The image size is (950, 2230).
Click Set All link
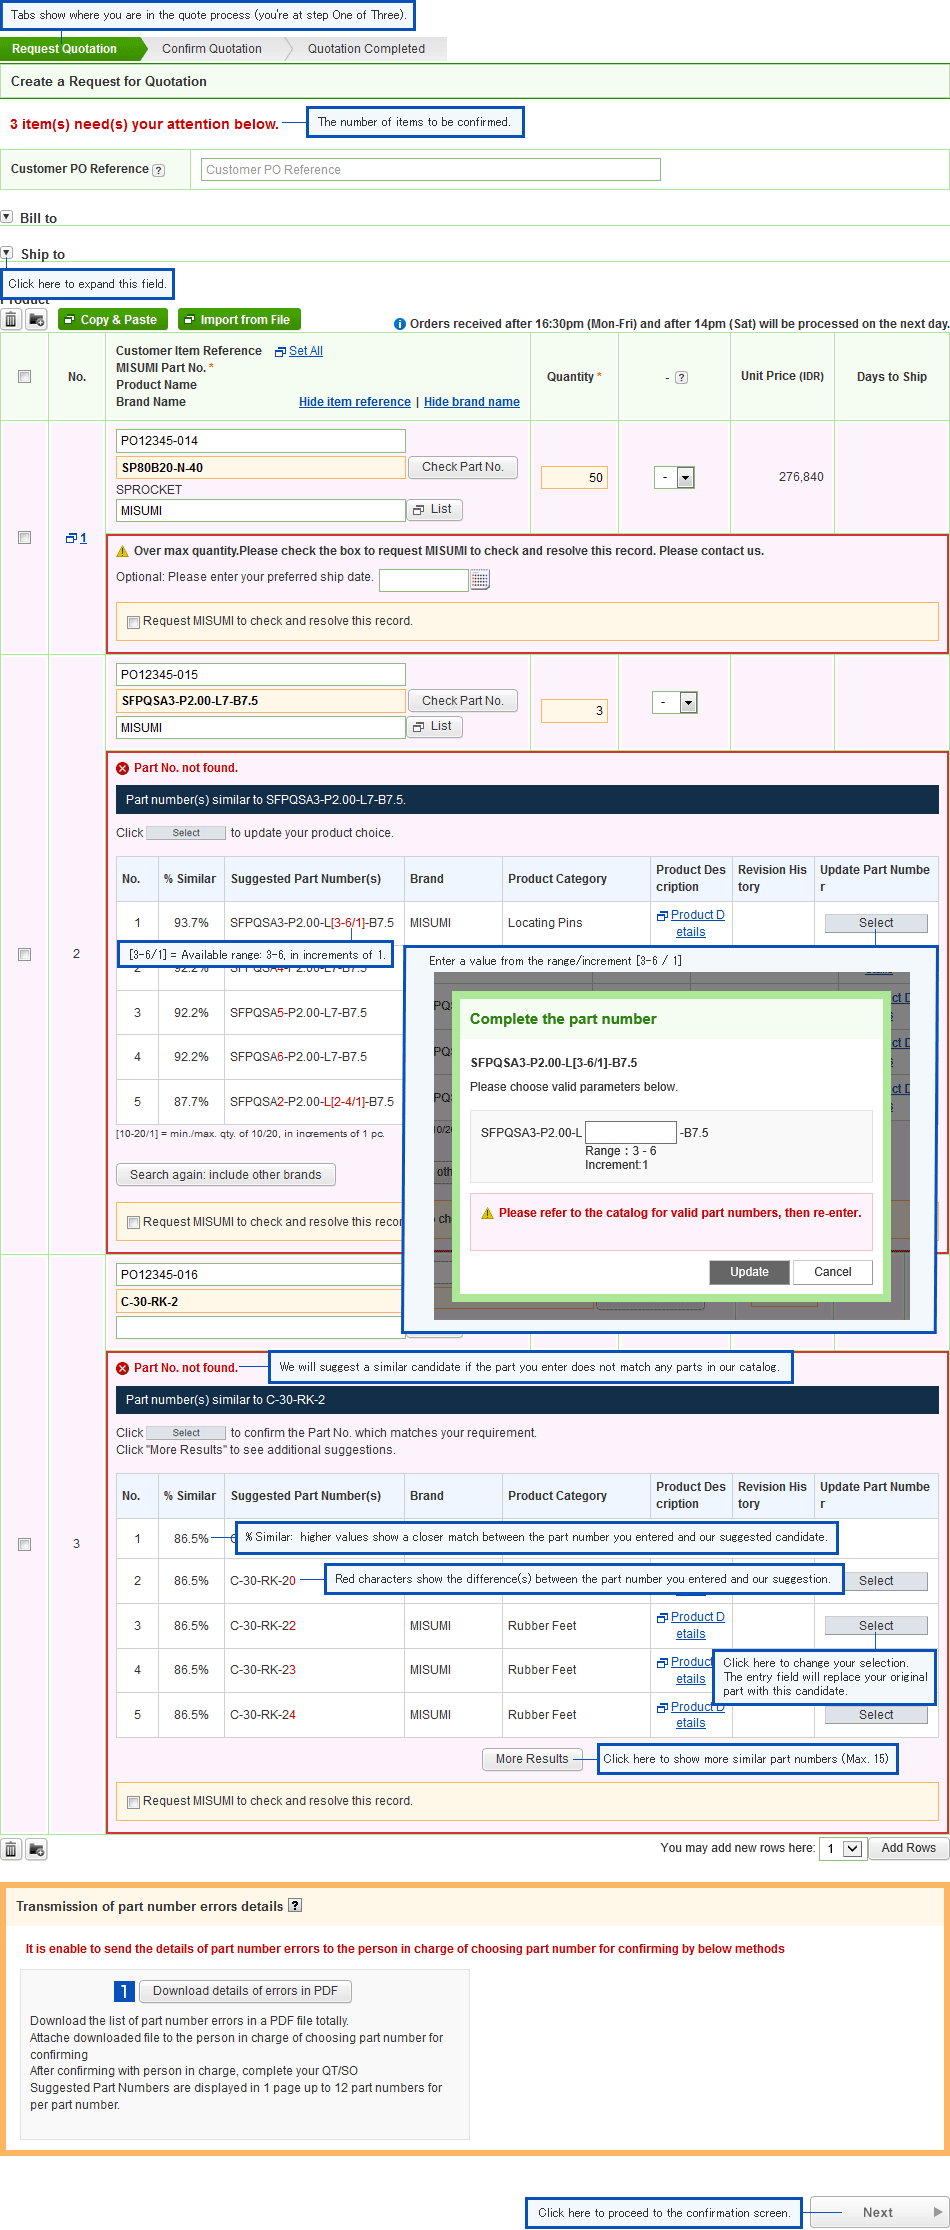(306, 351)
